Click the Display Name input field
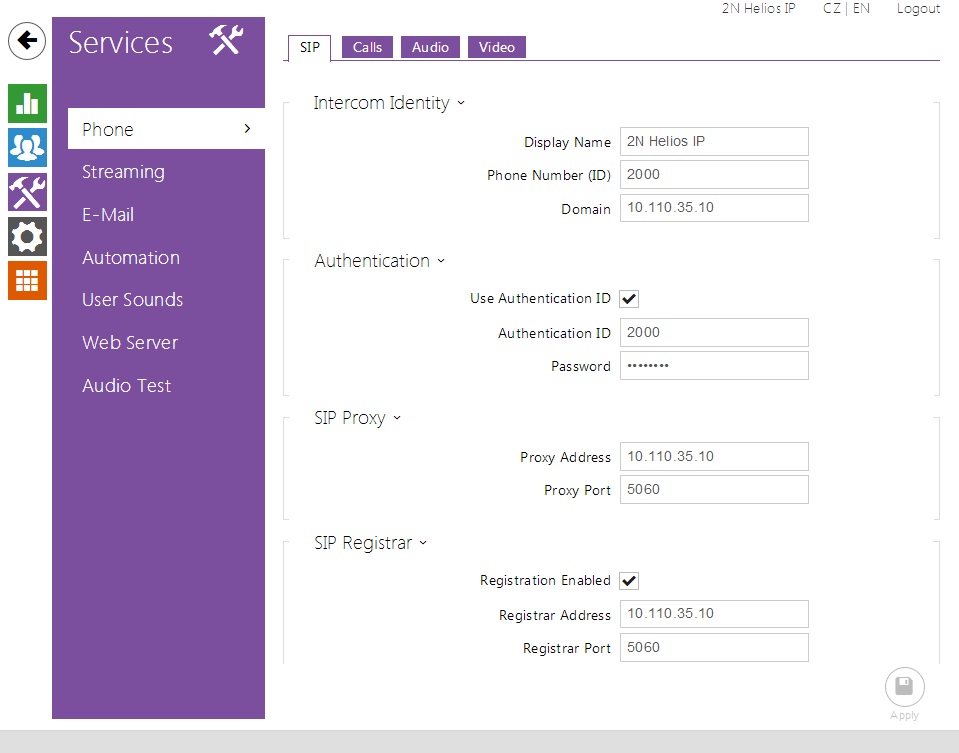This screenshot has height=753, width=959. (x=713, y=142)
